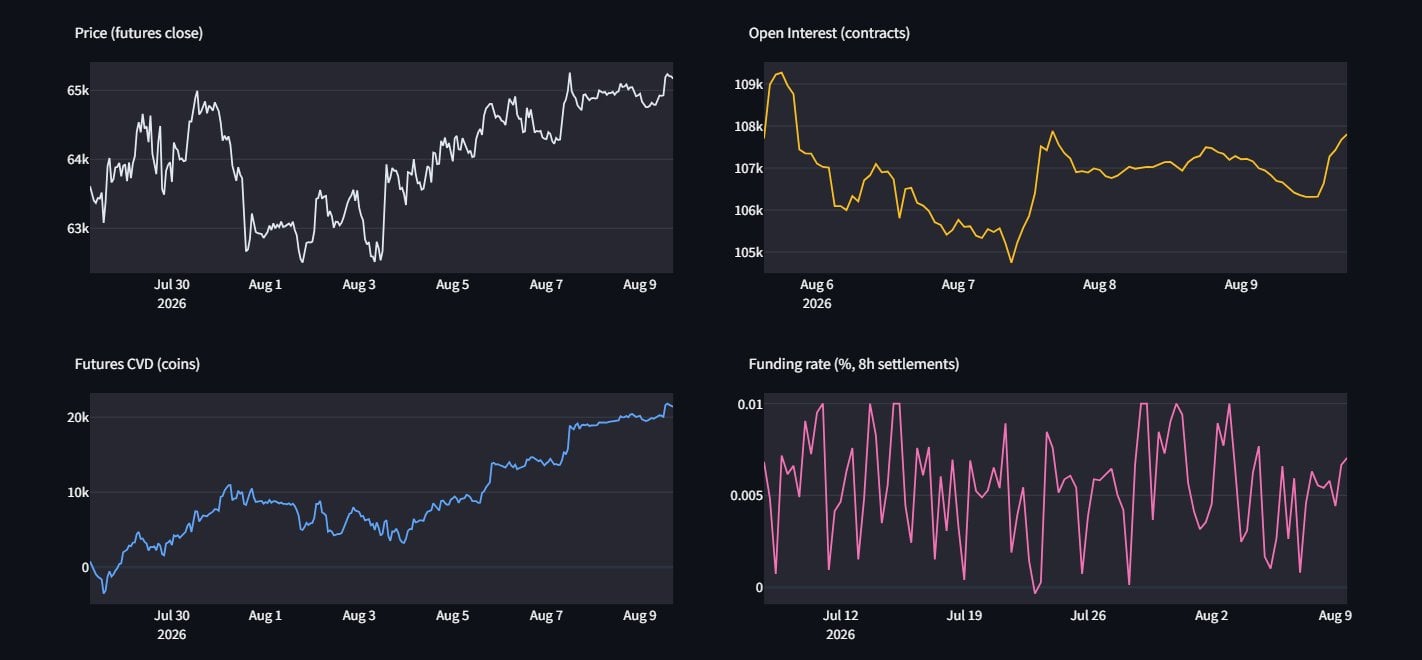Click Aug 1 tick on the Price chart

pyautogui.click(x=265, y=285)
